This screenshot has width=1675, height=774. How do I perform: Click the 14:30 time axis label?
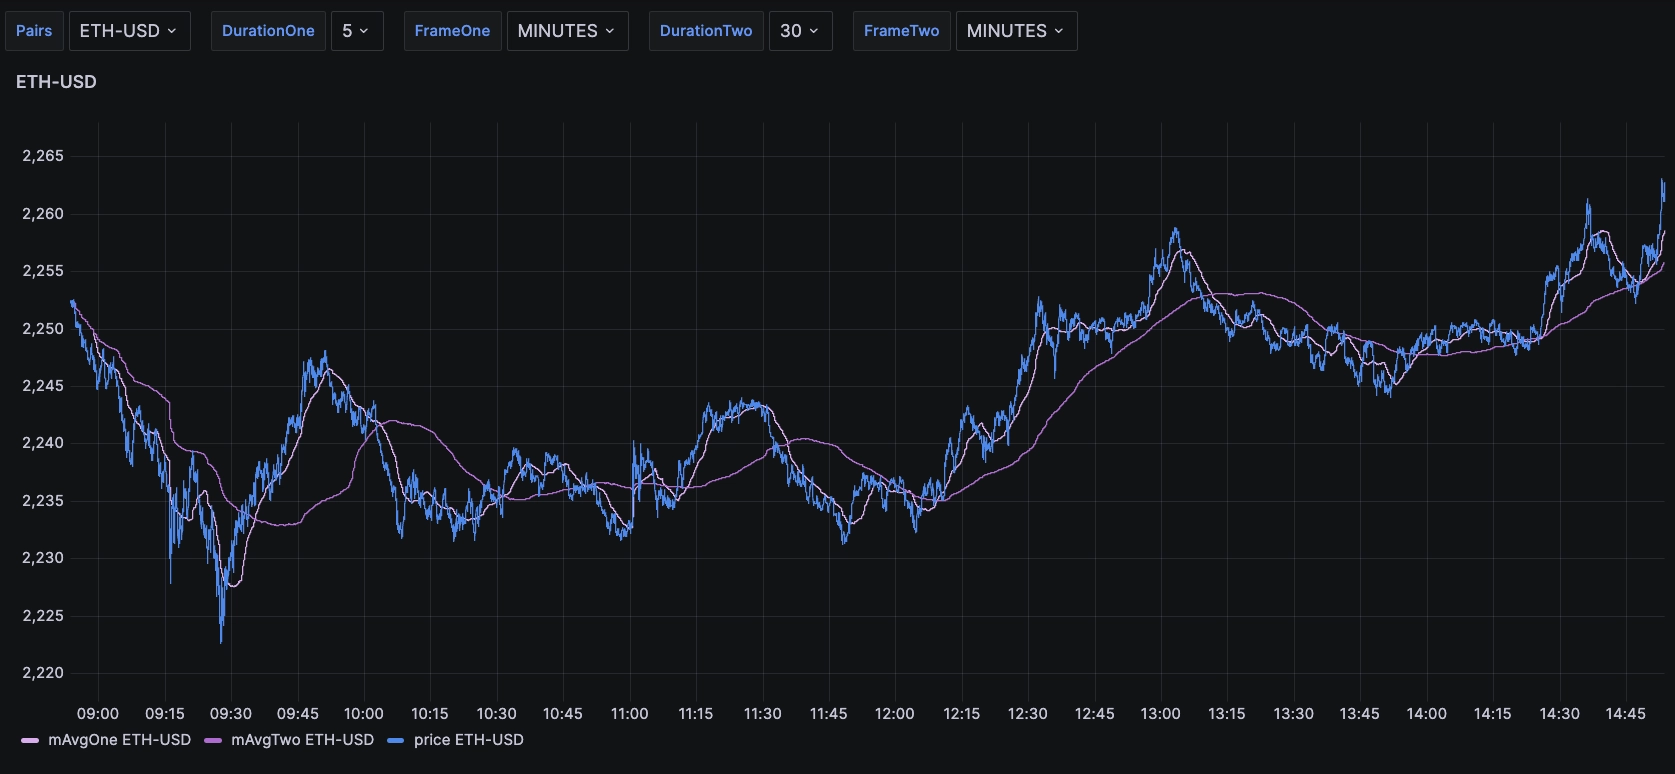point(1560,714)
